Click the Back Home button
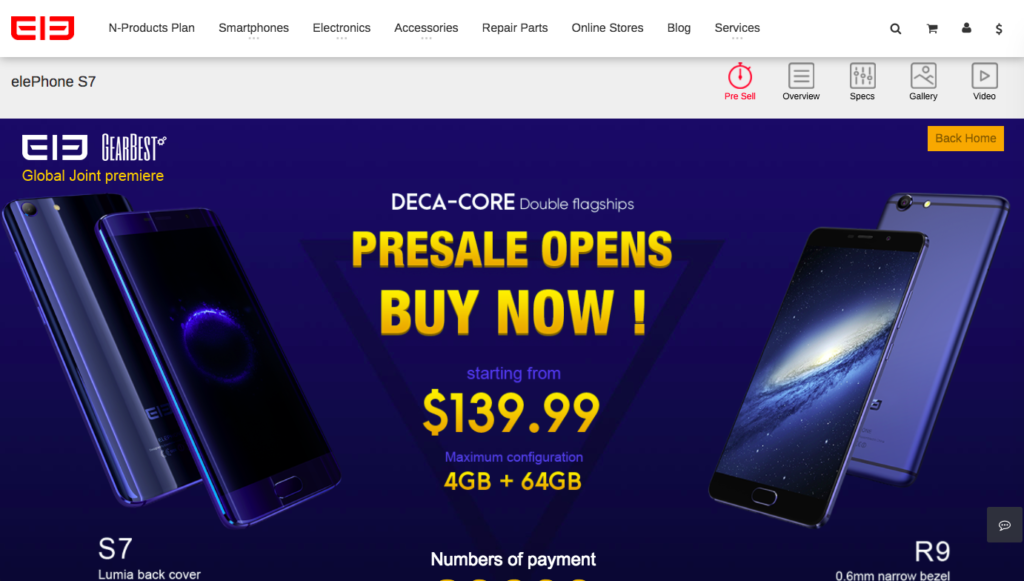Viewport: 1024px width, 581px height. click(x=965, y=138)
